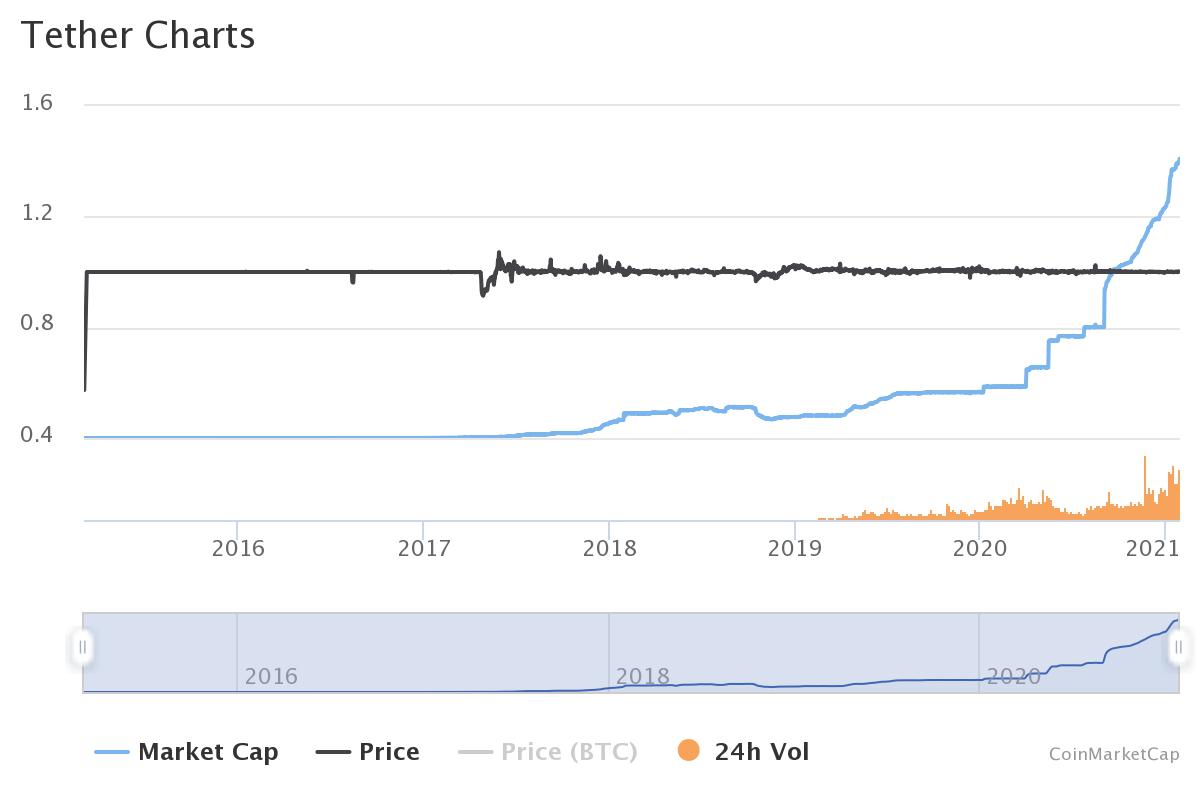This screenshot has width=1200, height=800.
Task: Click the right range selector handle
Action: point(1177,648)
